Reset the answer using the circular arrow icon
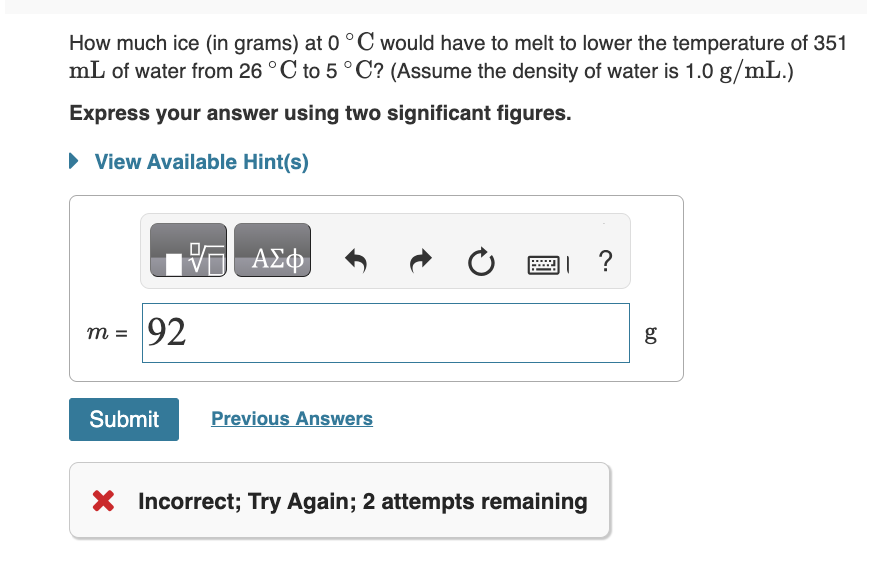 481,261
